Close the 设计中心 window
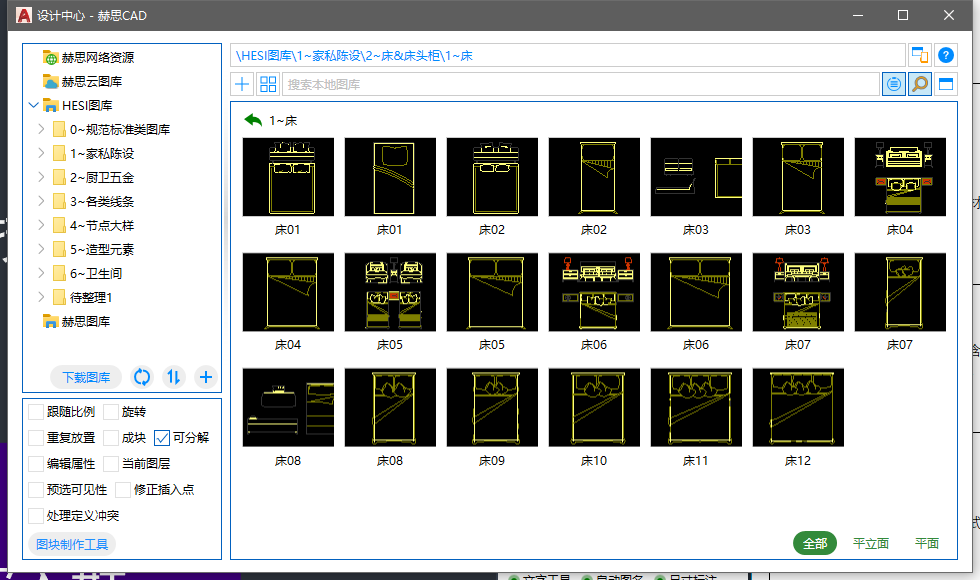This screenshot has width=980, height=580. click(x=949, y=15)
